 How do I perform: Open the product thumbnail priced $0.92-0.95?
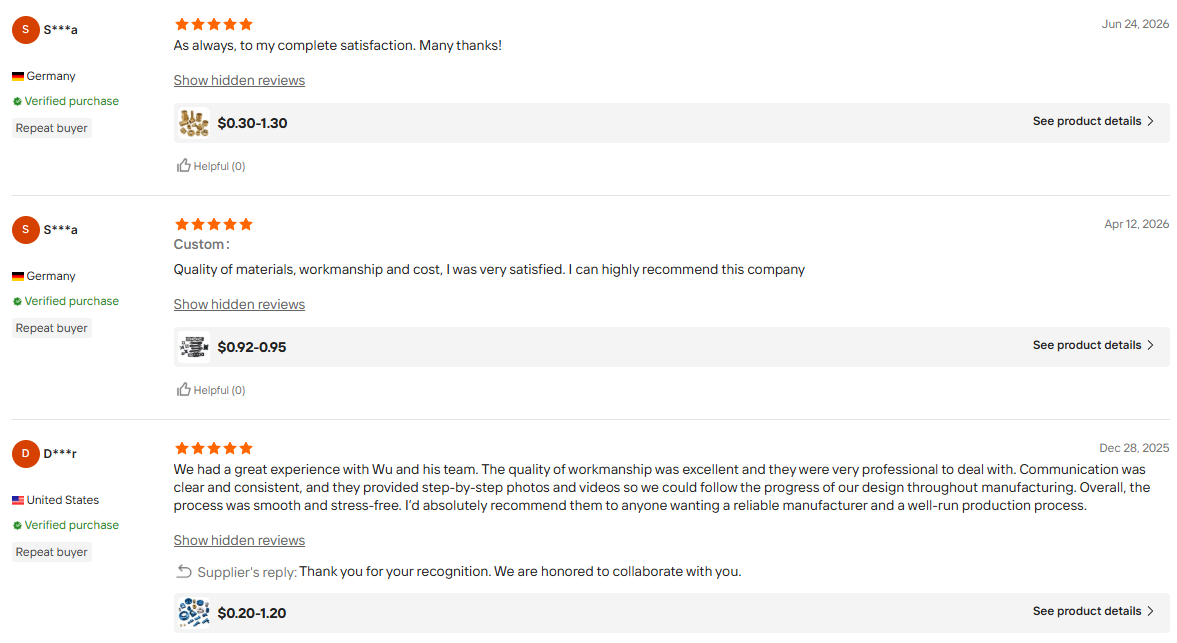pyautogui.click(x=194, y=347)
